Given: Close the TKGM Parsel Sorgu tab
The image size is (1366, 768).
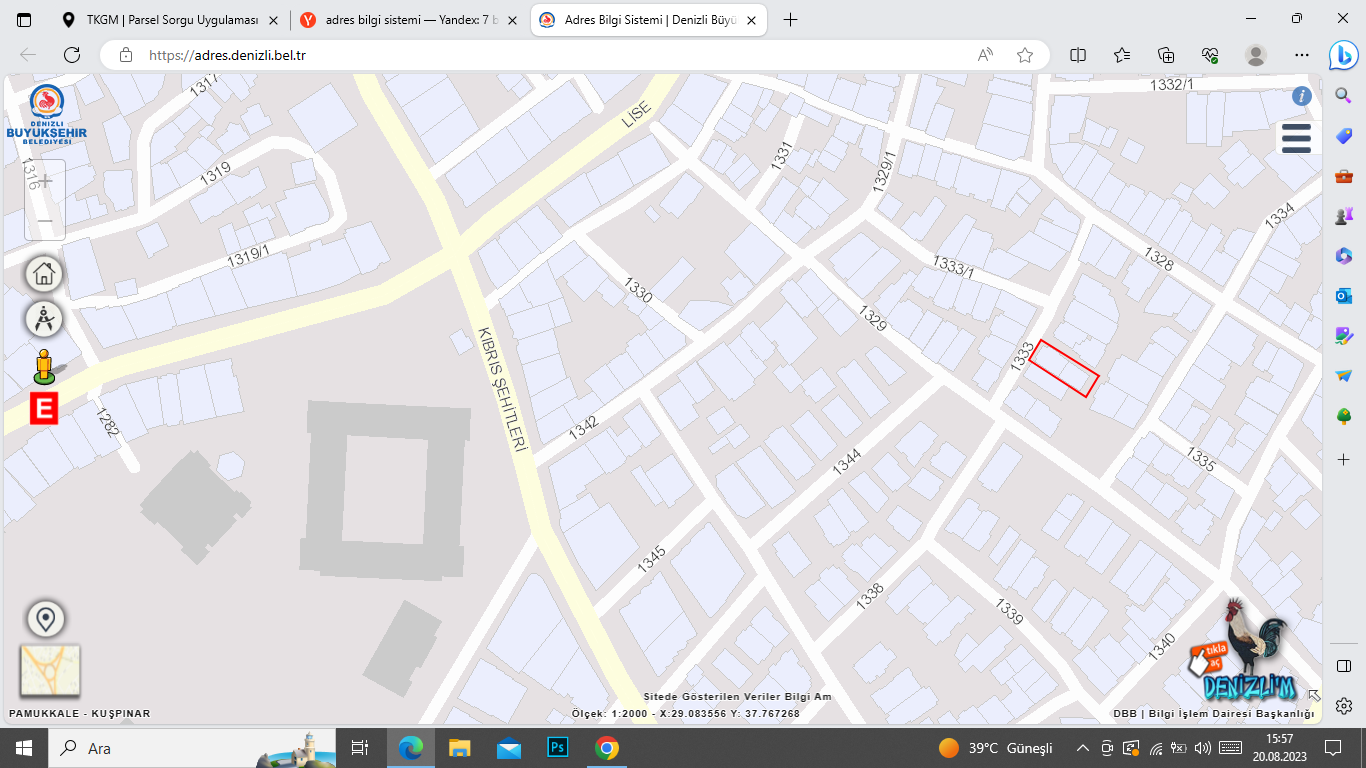Looking at the screenshot, I should 273,20.
